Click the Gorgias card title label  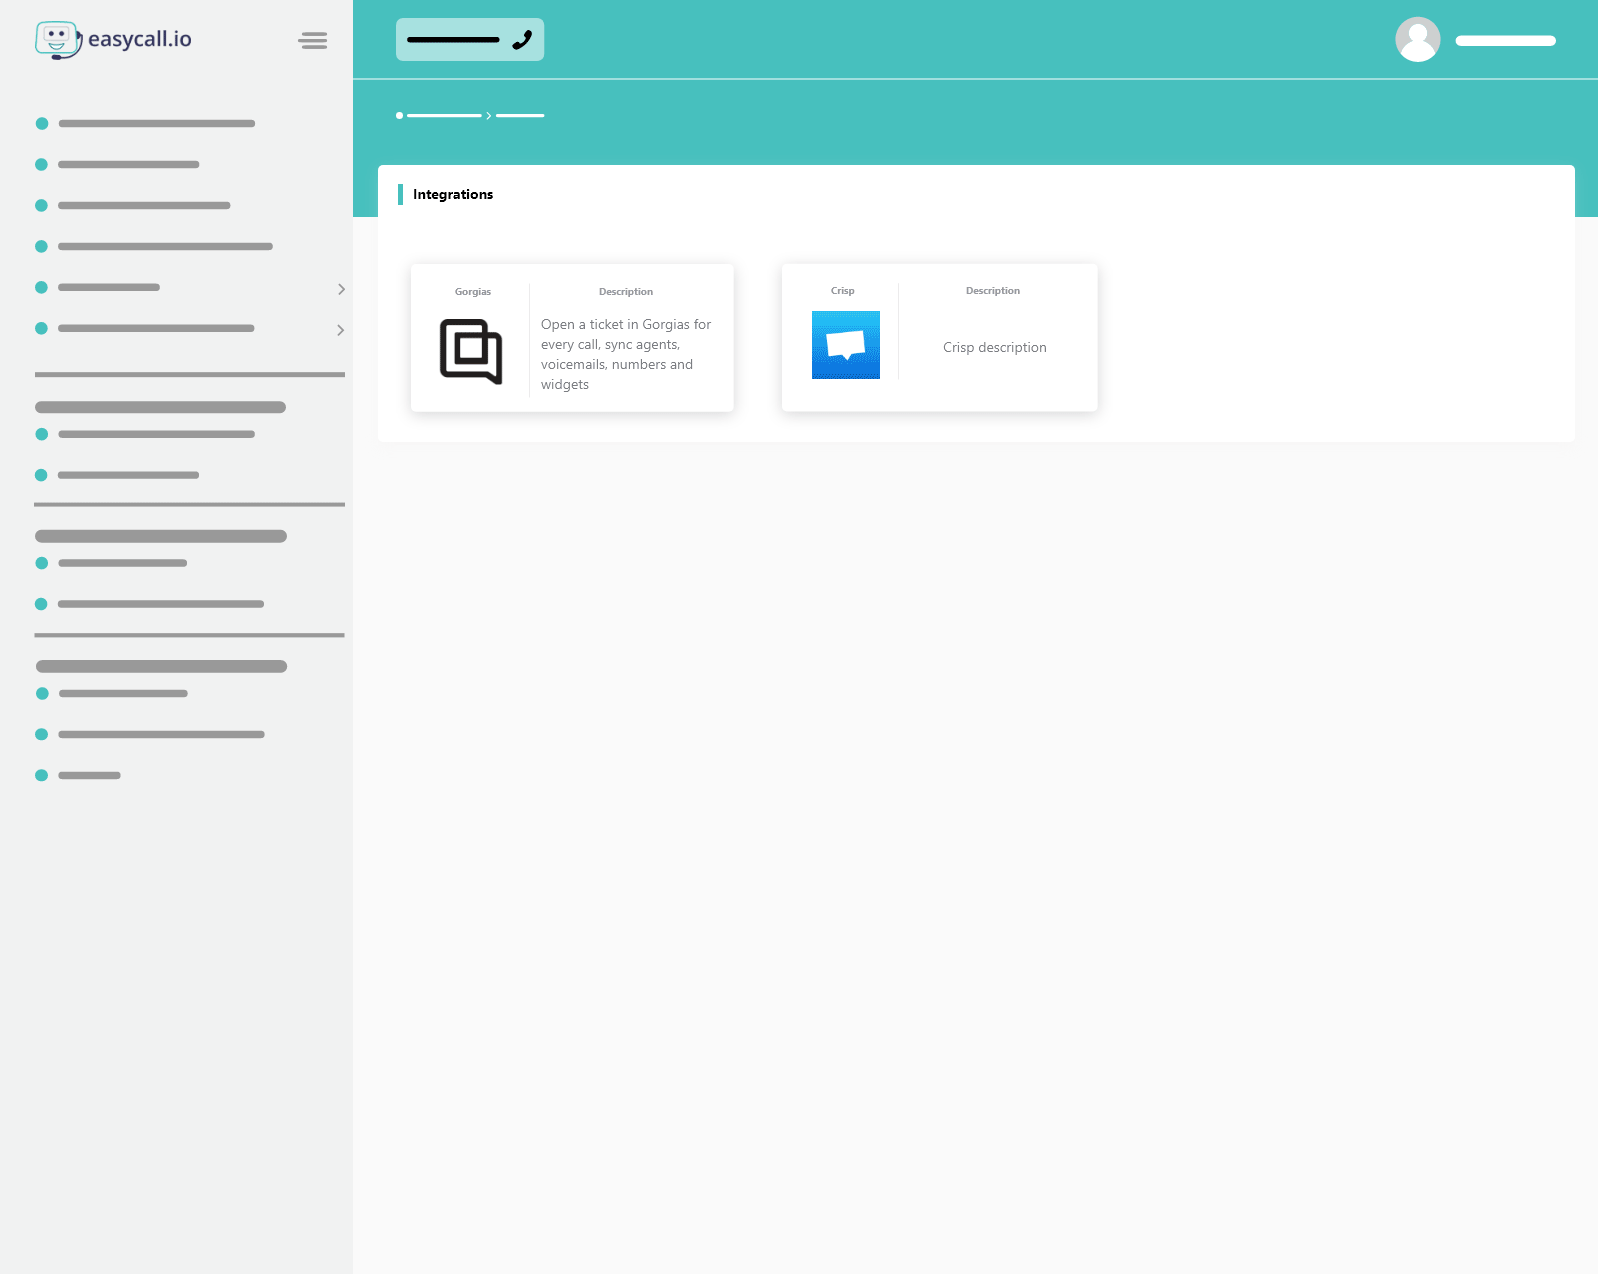pyautogui.click(x=473, y=292)
